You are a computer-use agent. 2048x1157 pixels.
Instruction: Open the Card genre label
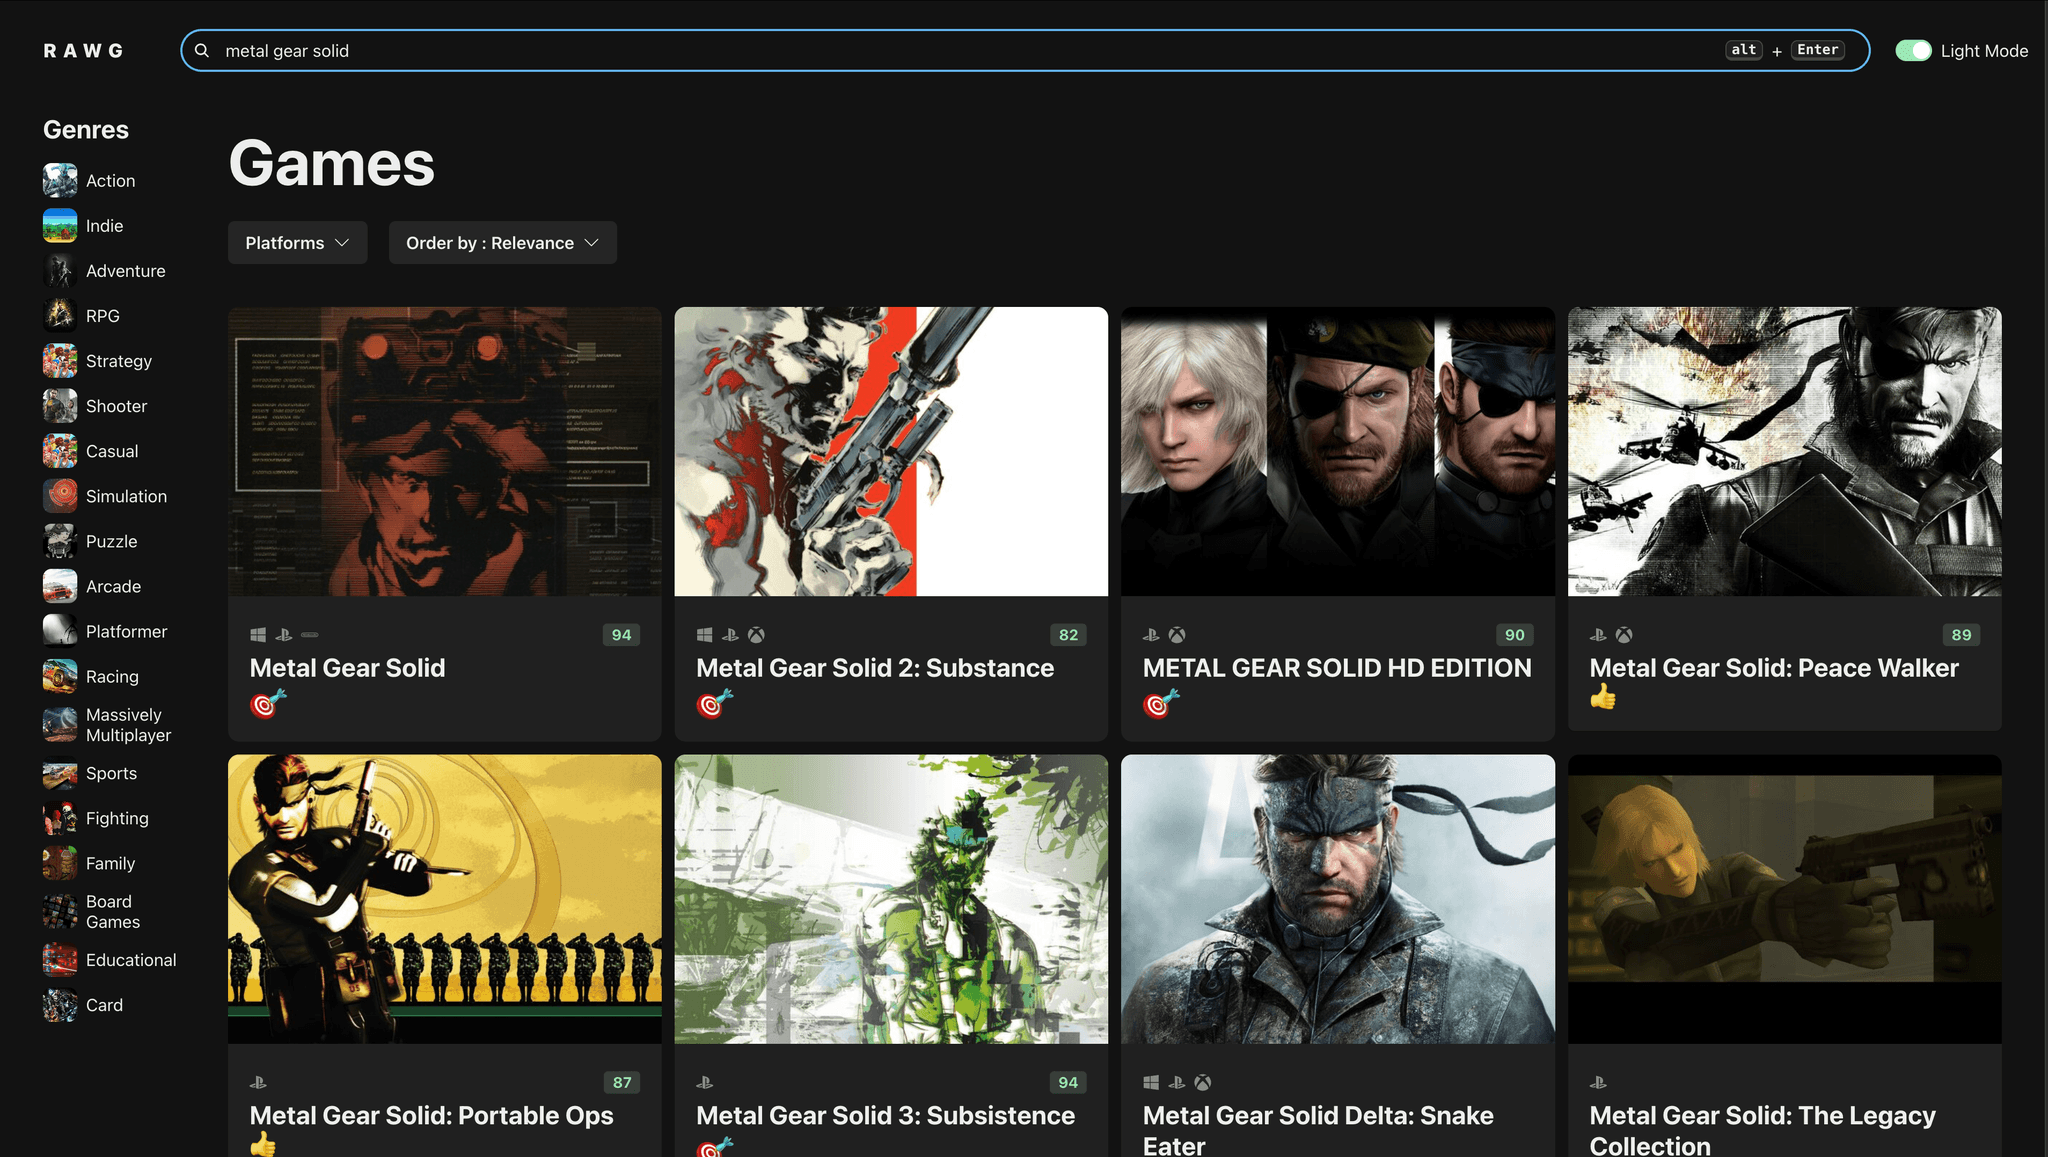click(104, 1005)
